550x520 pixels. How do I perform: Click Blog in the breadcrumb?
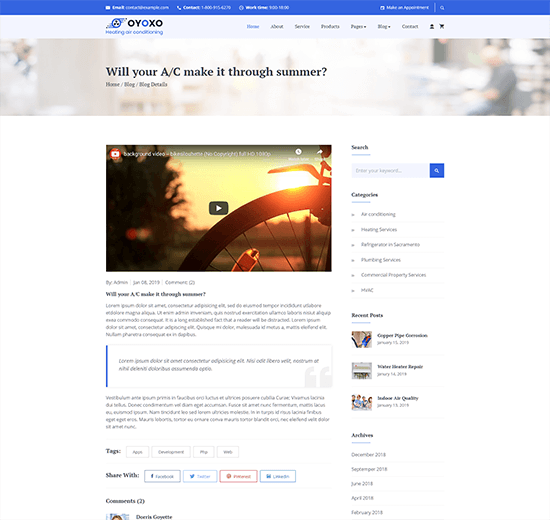(129, 84)
